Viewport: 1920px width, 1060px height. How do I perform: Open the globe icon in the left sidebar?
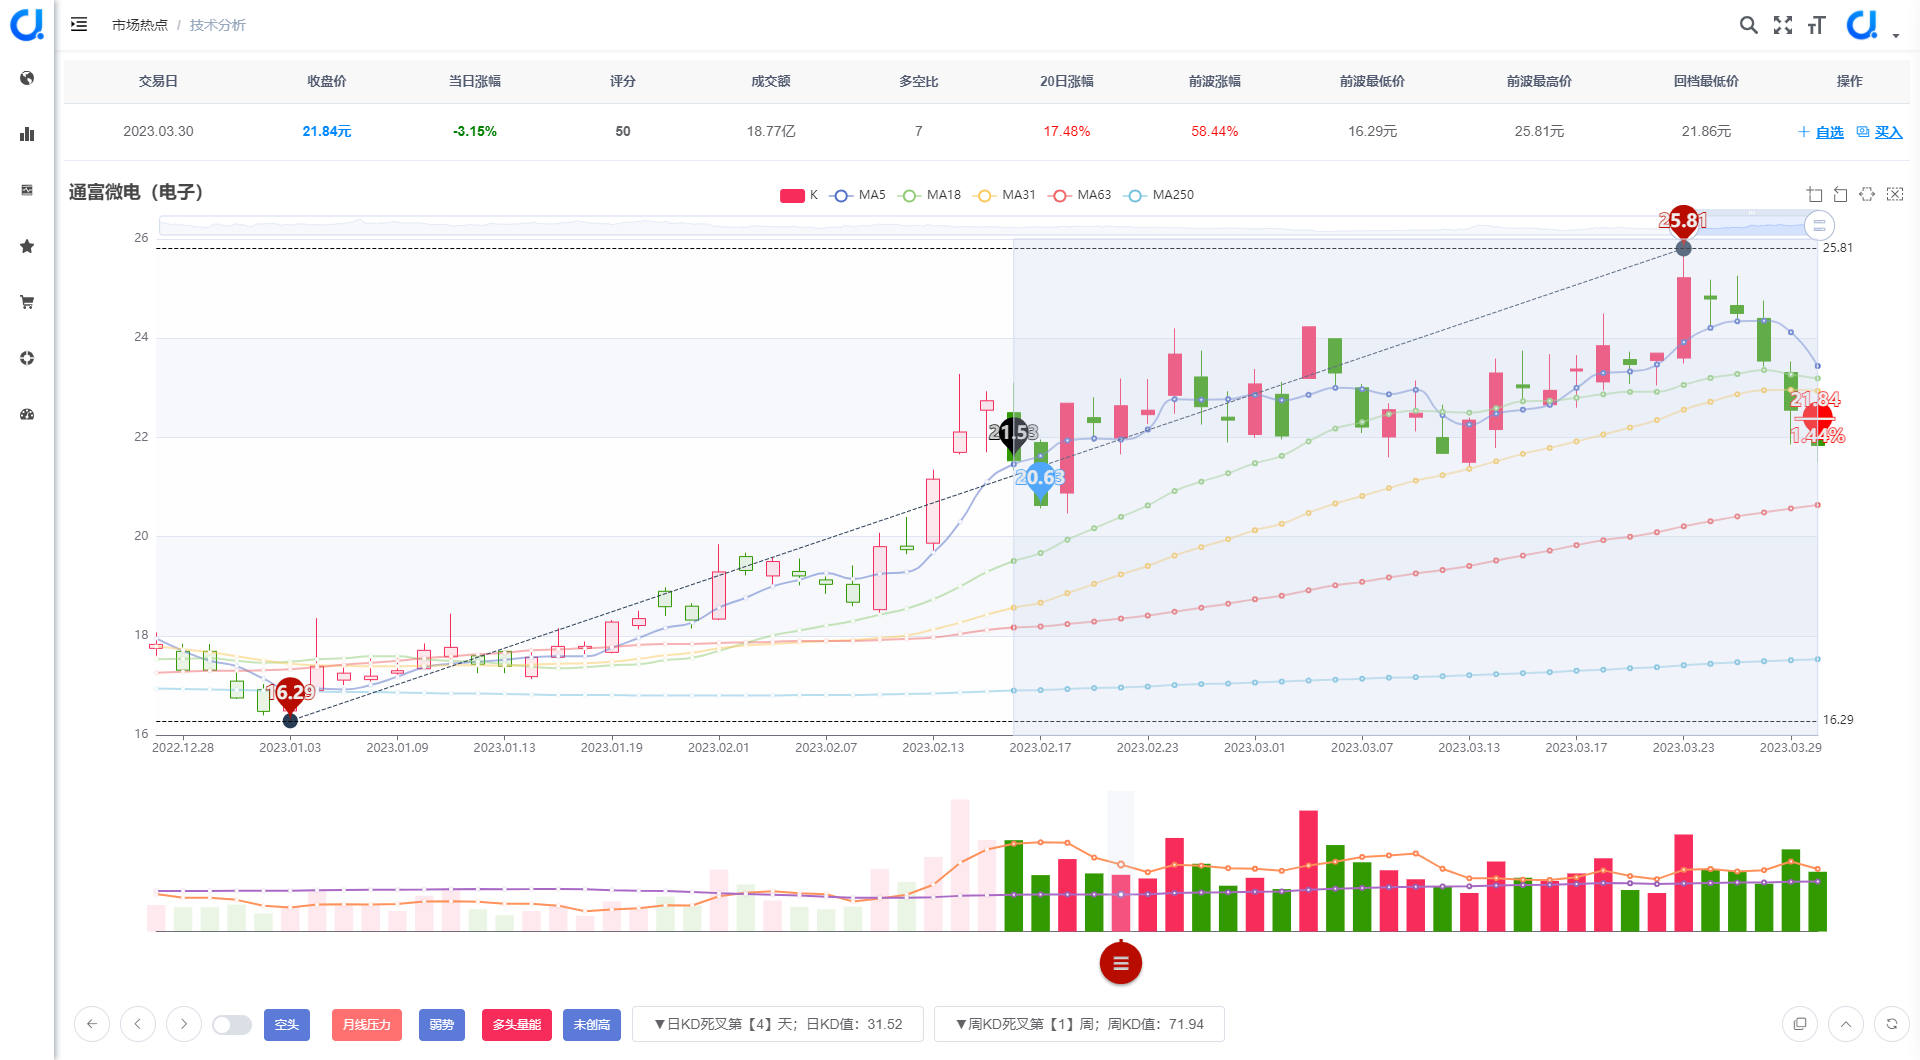[x=27, y=78]
